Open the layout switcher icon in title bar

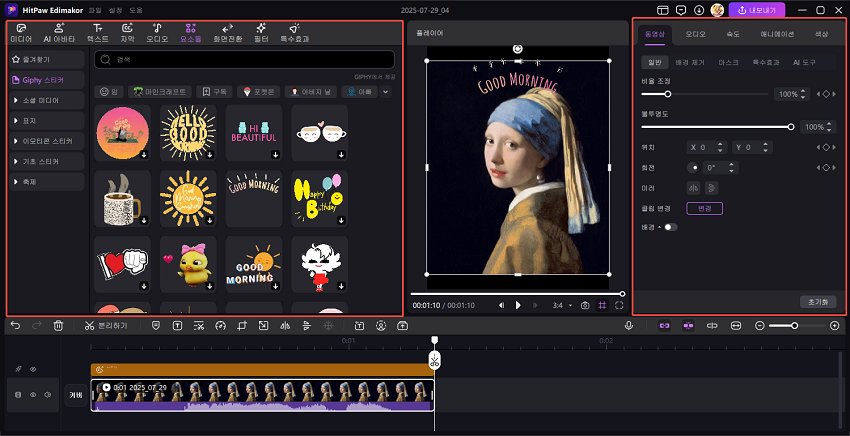(x=662, y=10)
